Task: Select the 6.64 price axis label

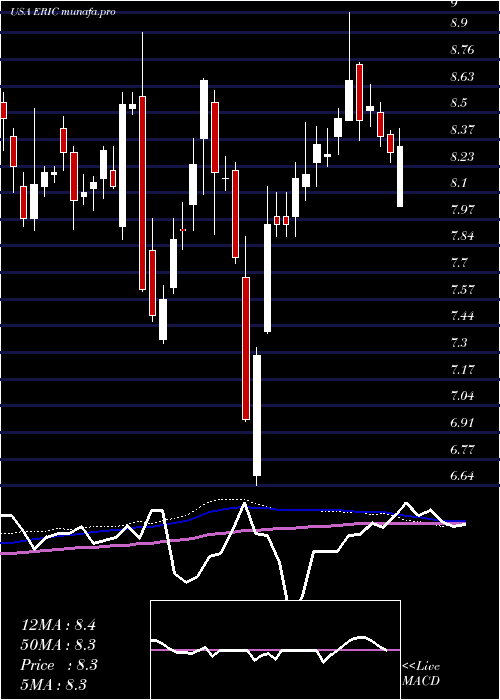Action: click(462, 476)
